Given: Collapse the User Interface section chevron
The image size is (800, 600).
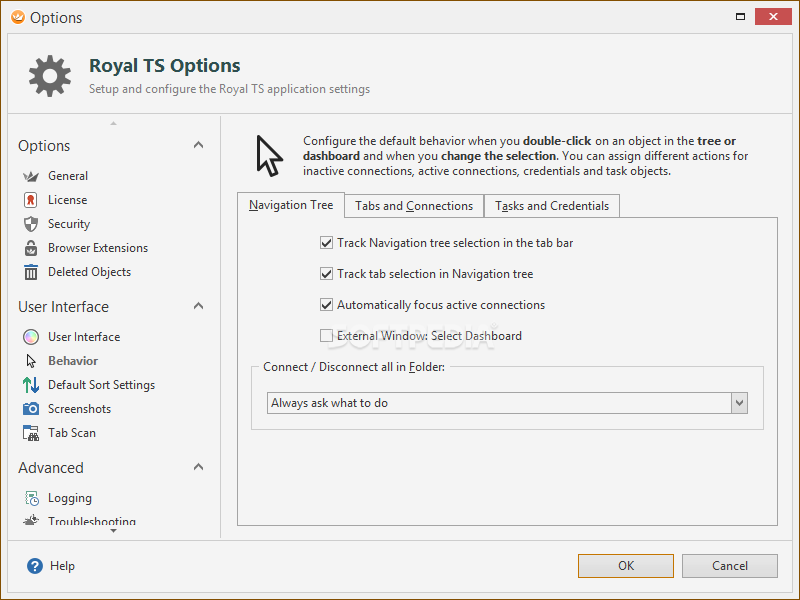Looking at the screenshot, I should [198, 306].
